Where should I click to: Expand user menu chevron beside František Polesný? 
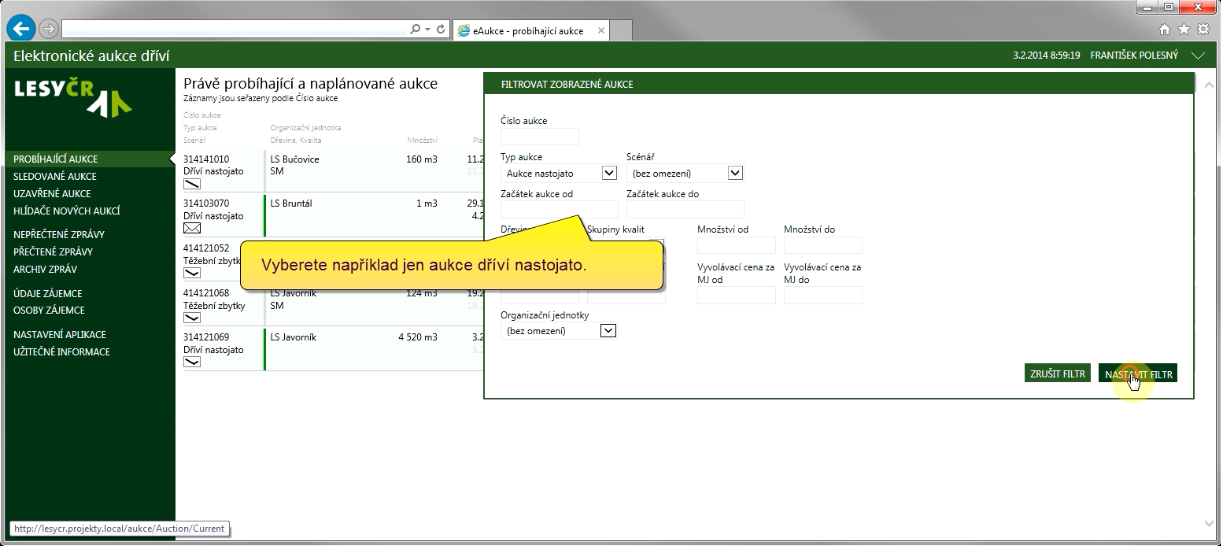coord(1199,56)
